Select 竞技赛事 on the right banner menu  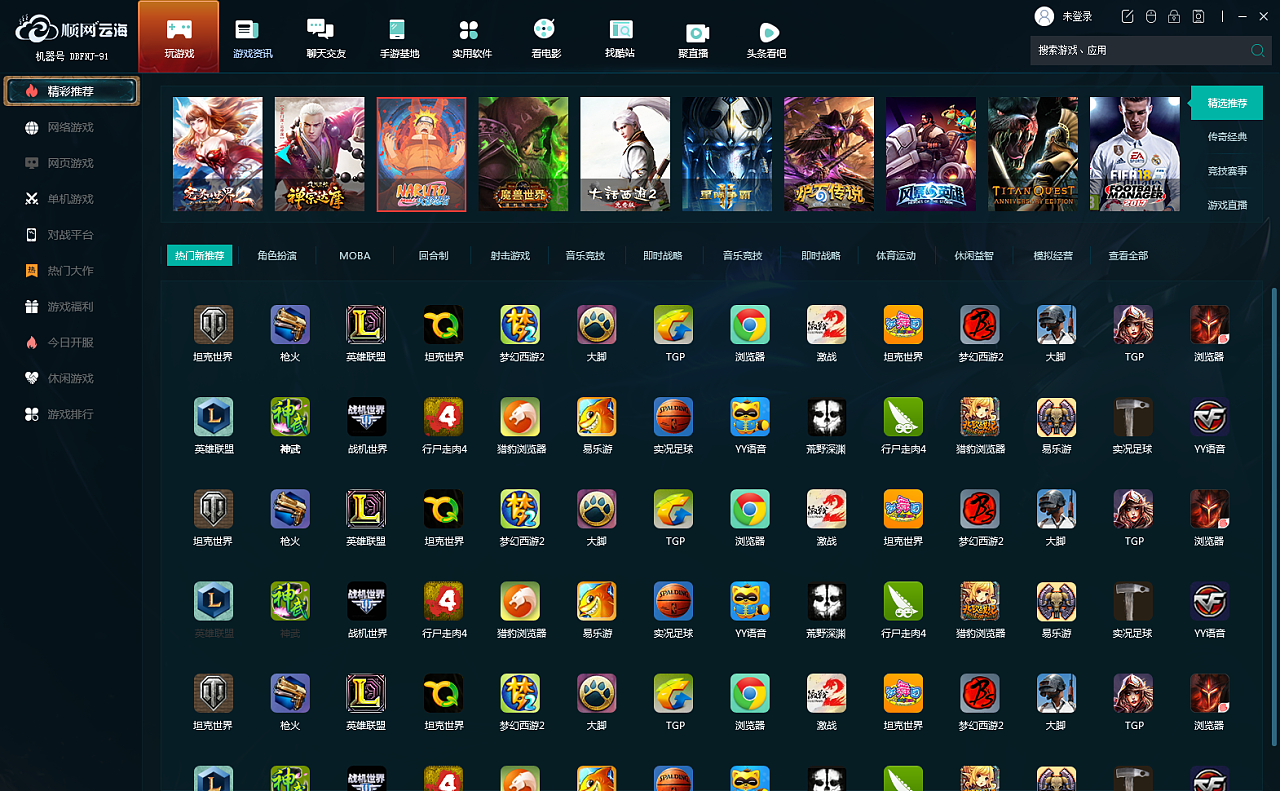point(1227,171)
